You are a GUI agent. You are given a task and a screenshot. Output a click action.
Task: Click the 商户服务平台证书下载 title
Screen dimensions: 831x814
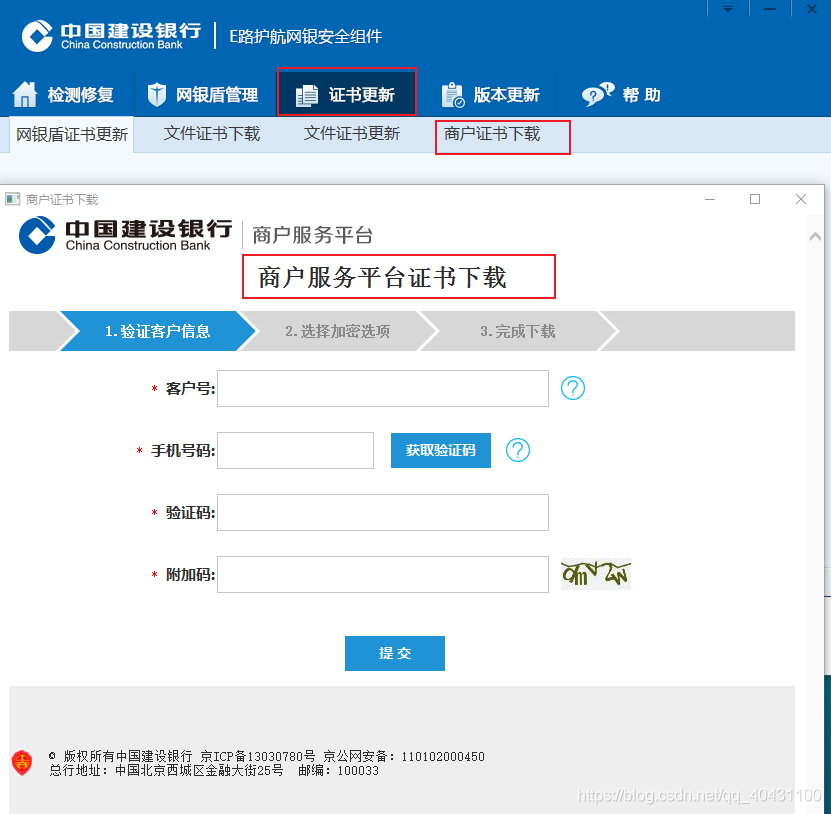tap(383, 278)
